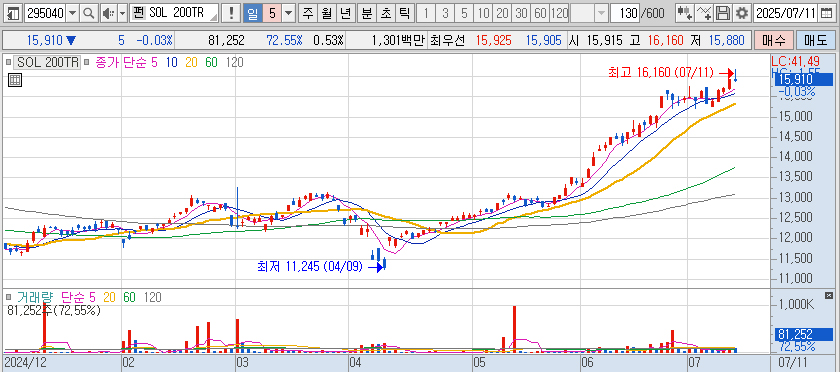Click the green price MA legend number 60
The width and height of the screenshot is (840, 372).
[x=211, y=62]
